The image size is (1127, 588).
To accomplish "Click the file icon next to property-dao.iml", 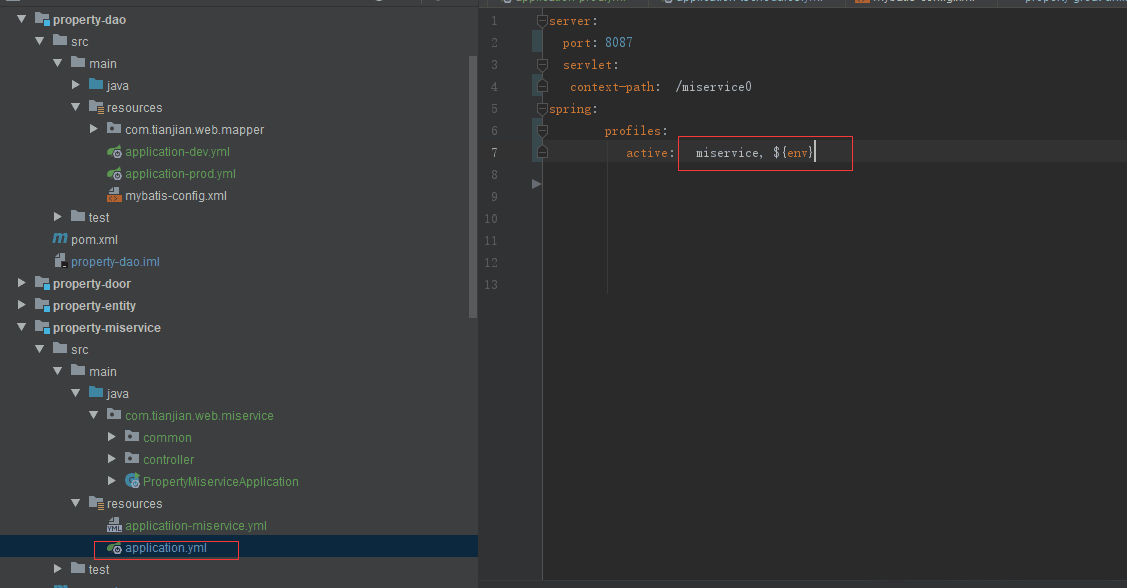I will pos(60,262).
